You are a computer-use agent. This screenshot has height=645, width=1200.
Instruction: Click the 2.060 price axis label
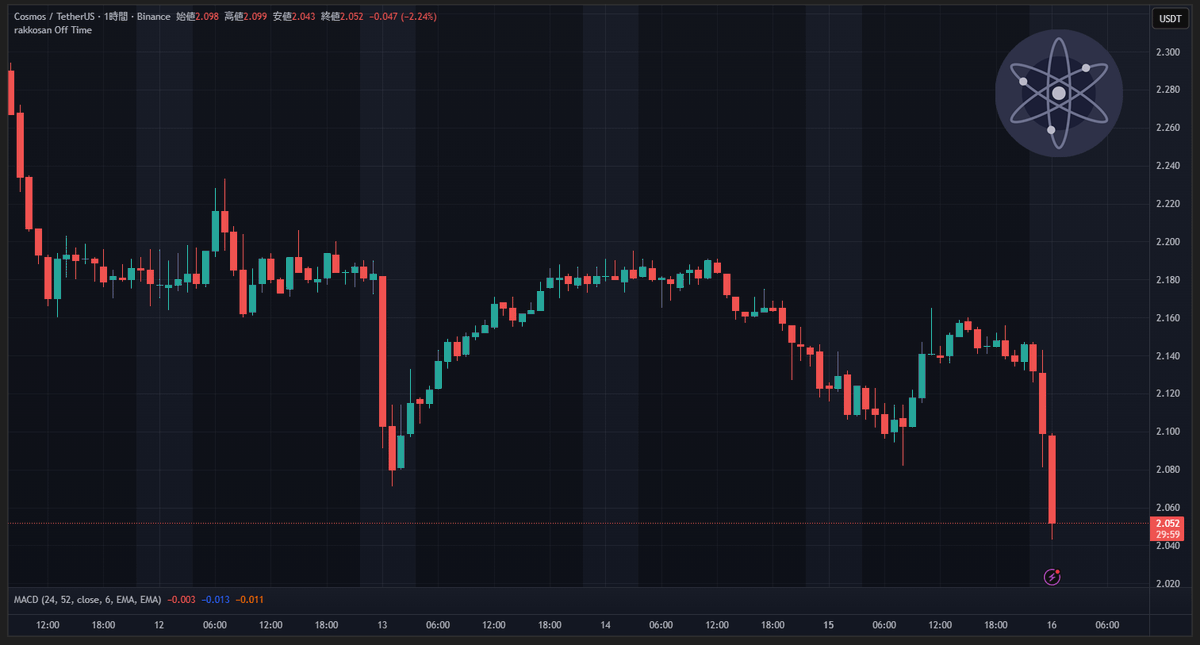coord(1167,507)
